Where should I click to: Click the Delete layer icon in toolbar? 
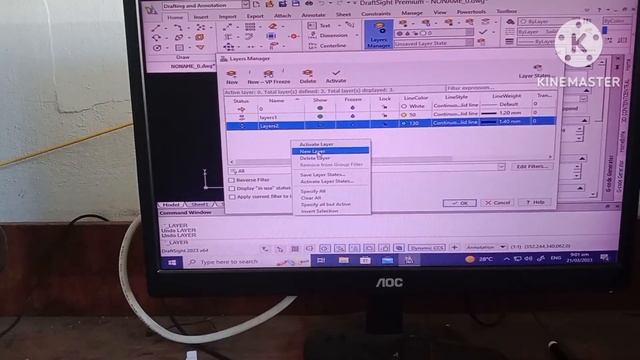tap(307, 73)
